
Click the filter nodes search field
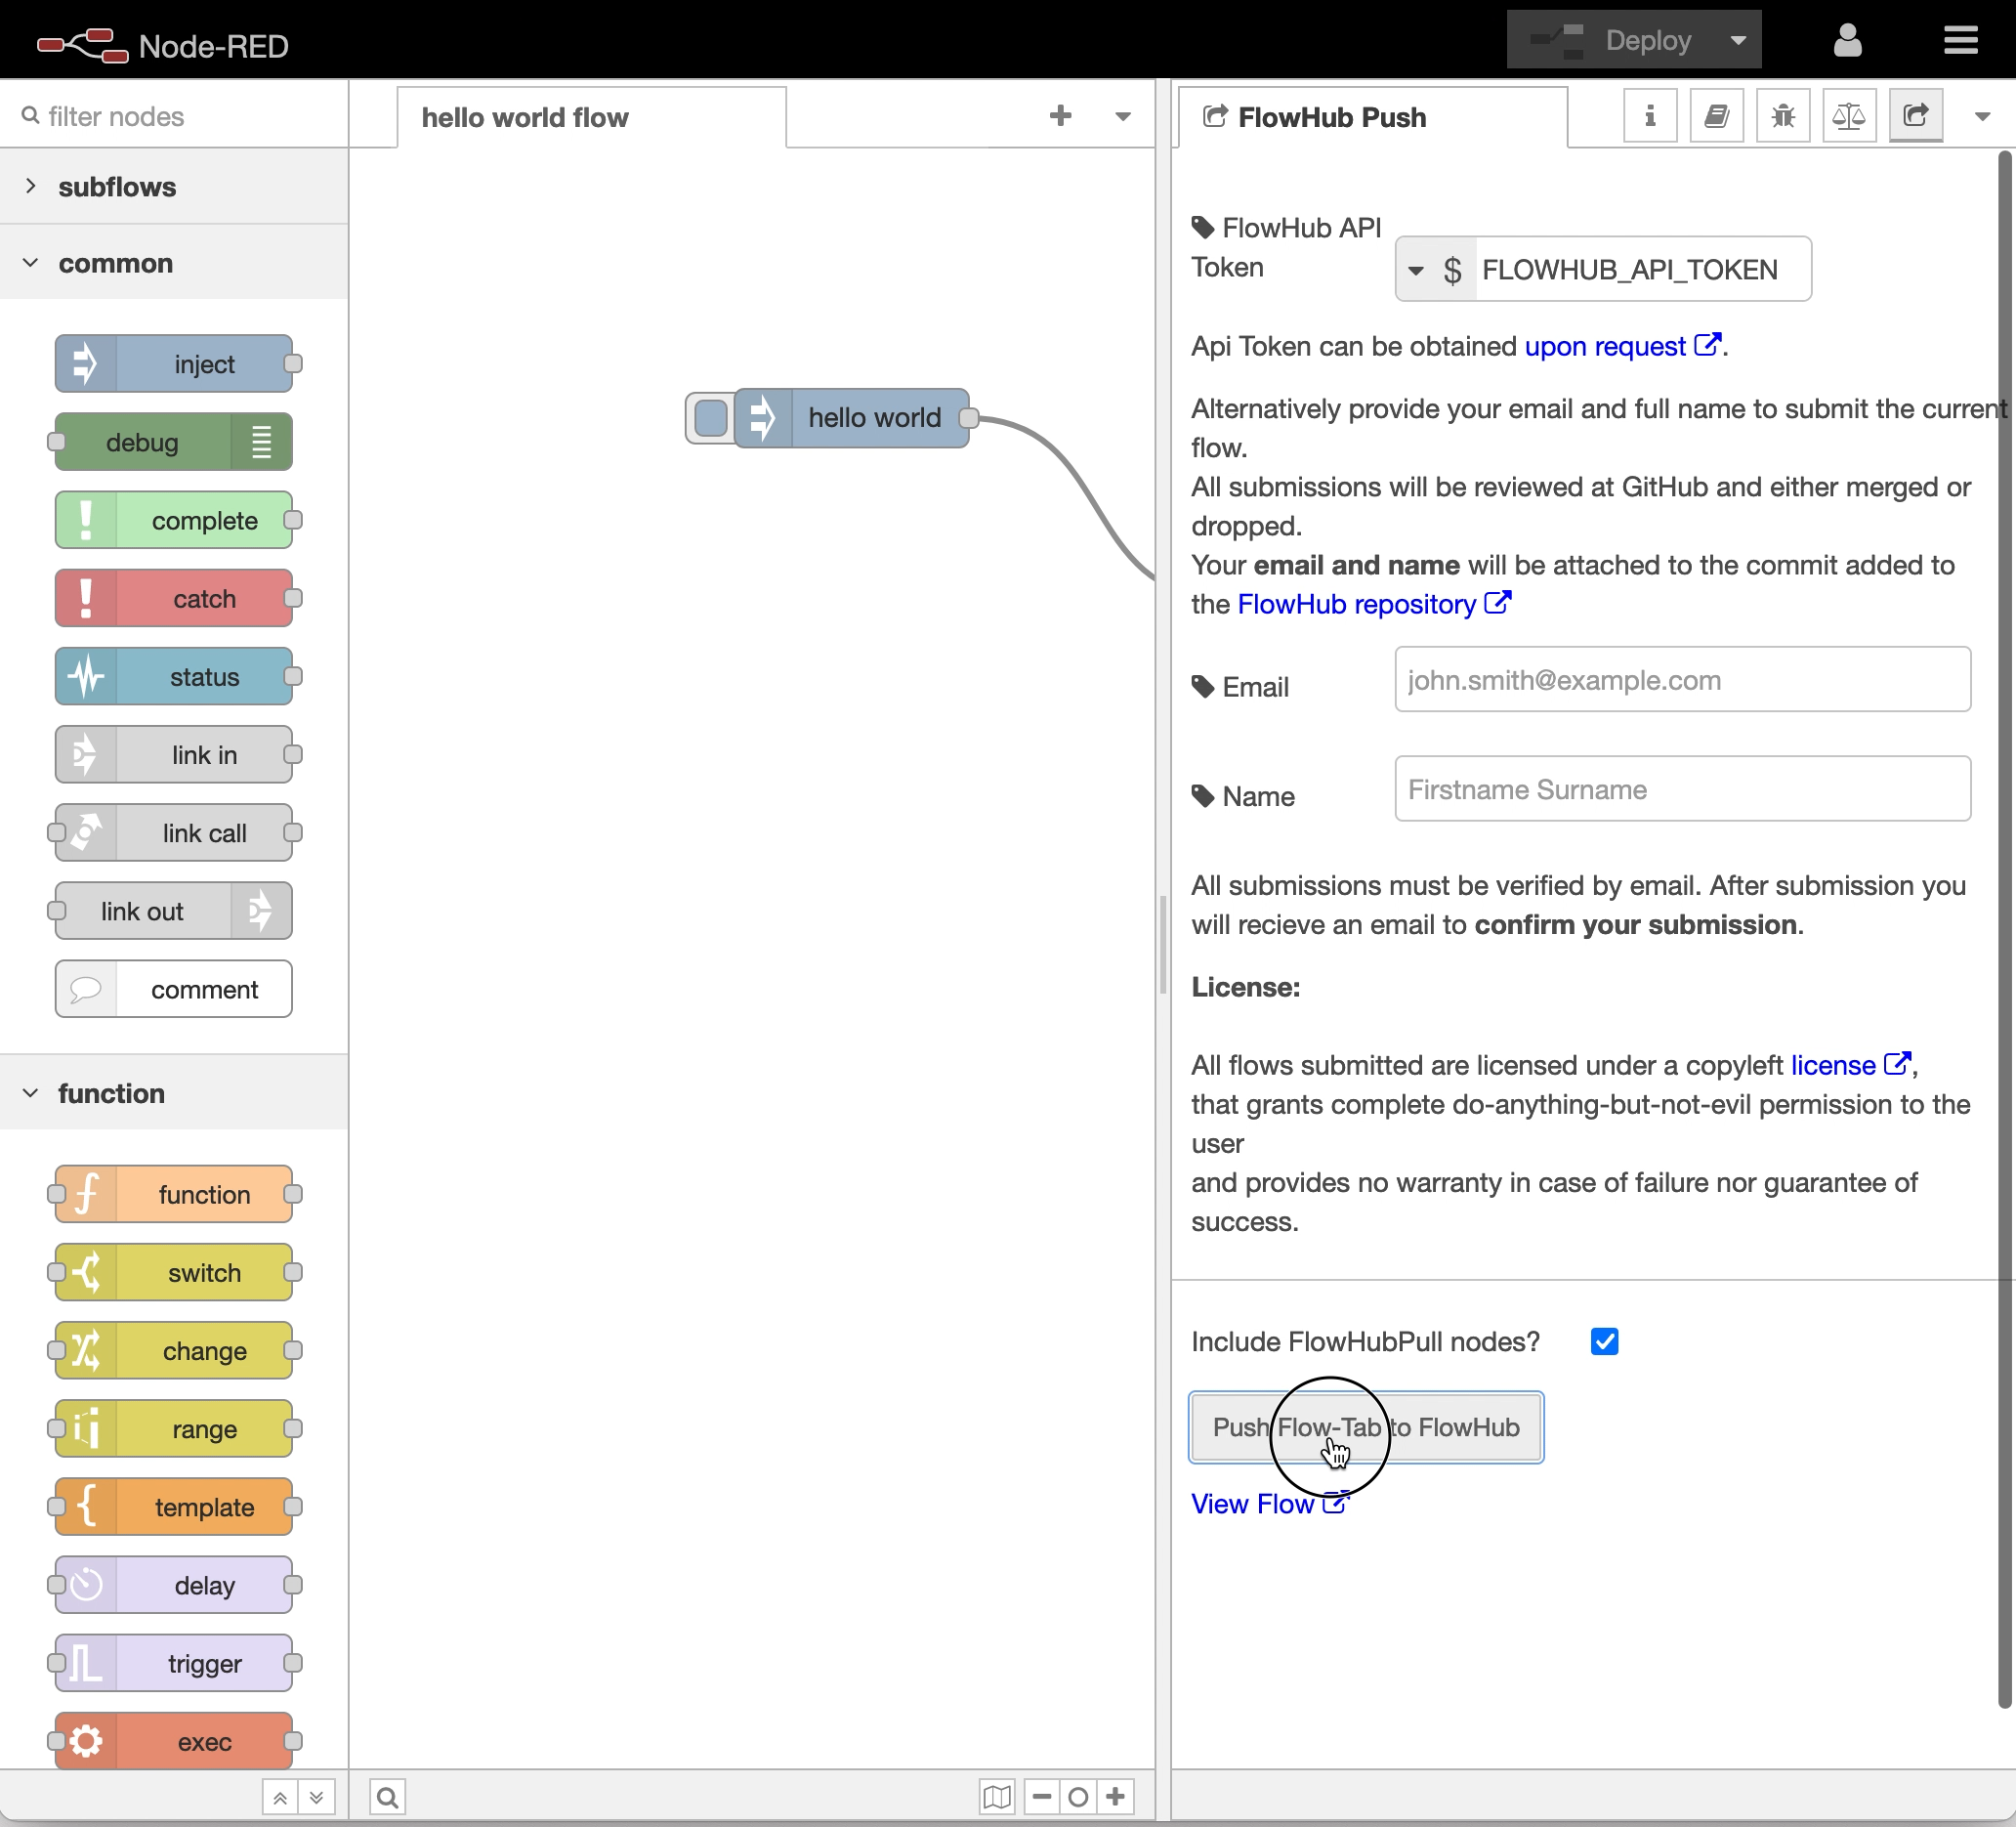174,116
